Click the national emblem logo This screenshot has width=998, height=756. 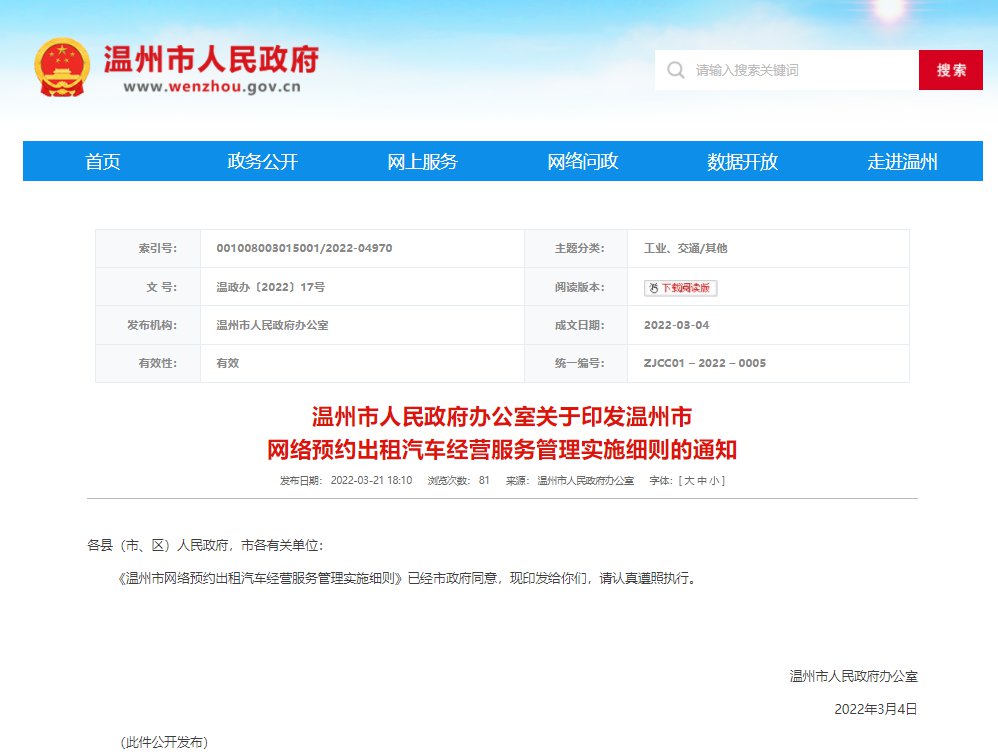[62, 67]
